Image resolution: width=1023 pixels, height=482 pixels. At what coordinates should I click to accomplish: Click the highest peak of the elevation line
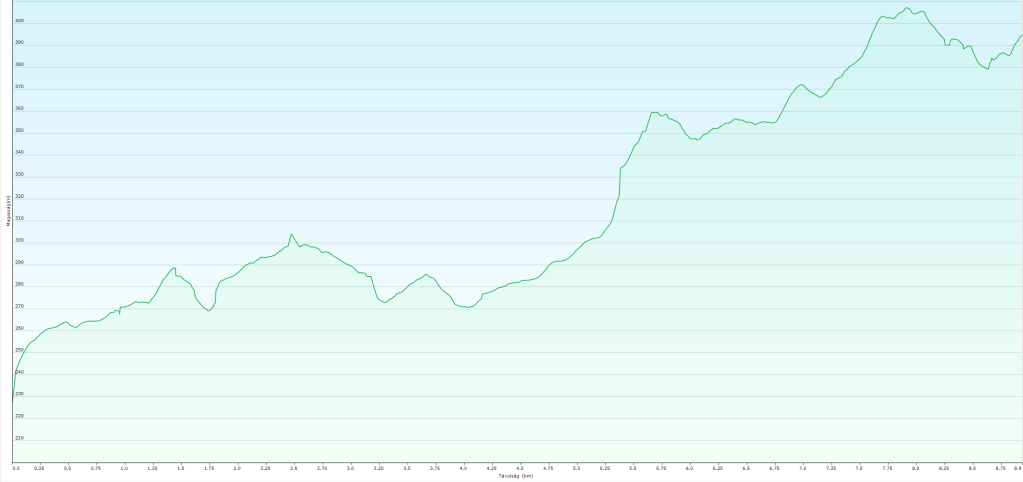click(x=907, y=8)
